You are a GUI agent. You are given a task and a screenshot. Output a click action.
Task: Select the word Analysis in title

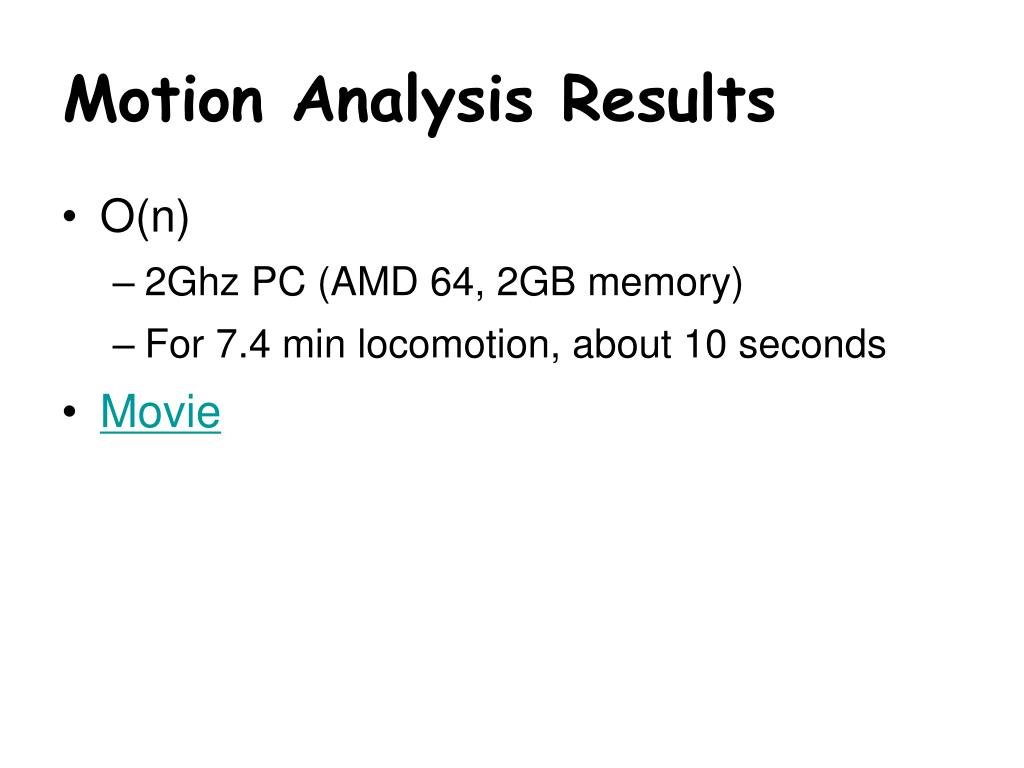tap(413, 103)
